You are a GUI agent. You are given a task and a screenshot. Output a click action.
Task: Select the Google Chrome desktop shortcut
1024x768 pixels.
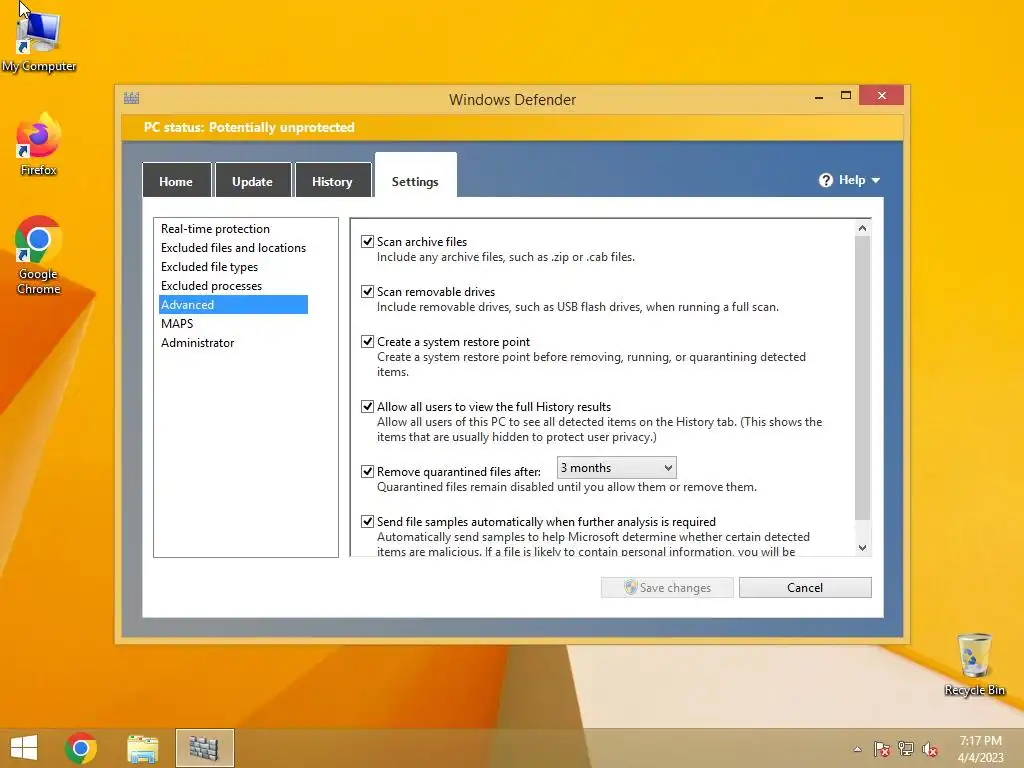pos(39,255)
